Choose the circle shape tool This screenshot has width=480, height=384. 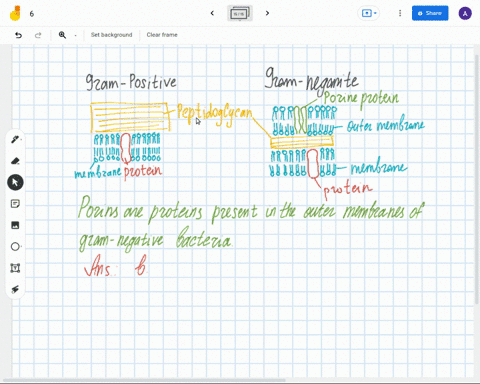(x=15, y=246)
